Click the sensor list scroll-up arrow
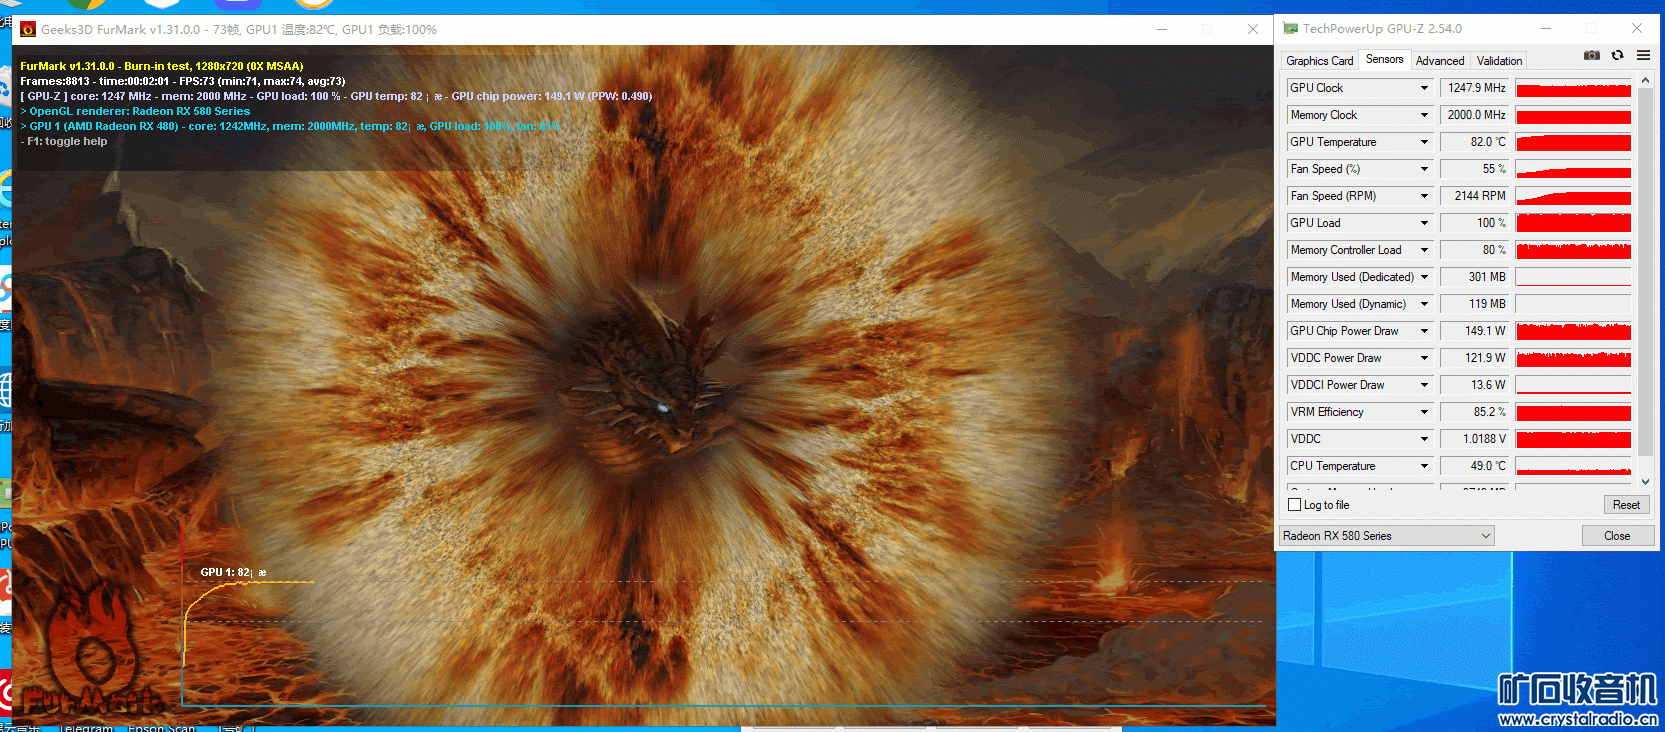1665x732 pixels. coord(1645,80)
